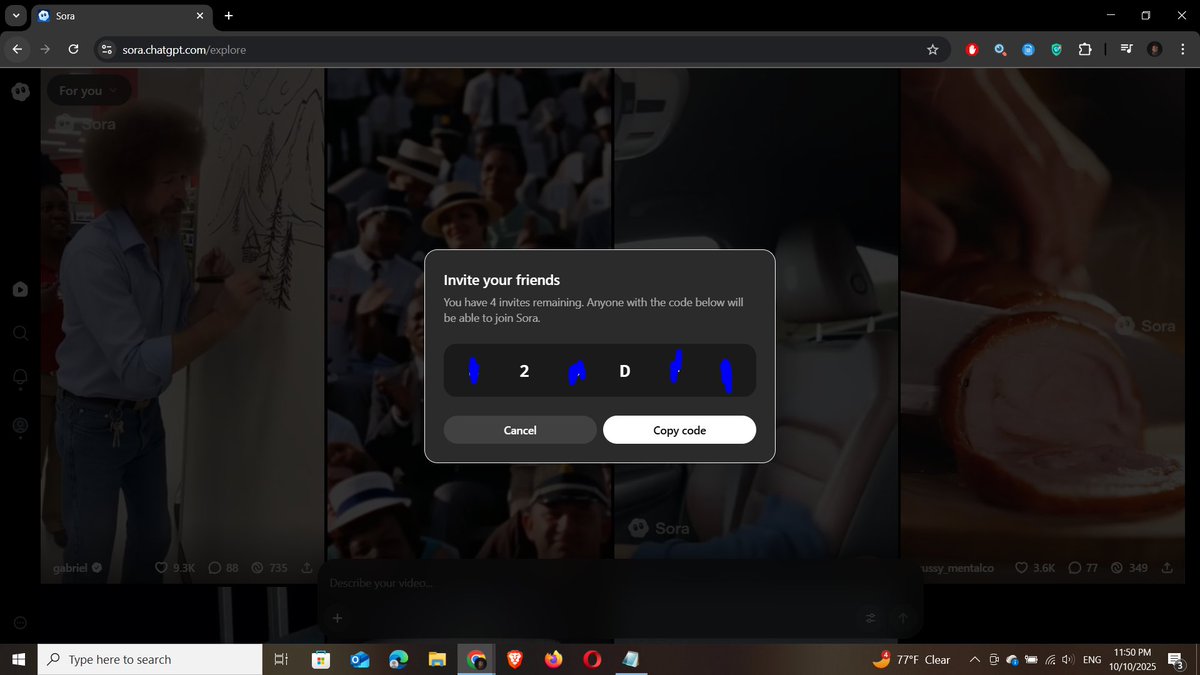Bookmark this page with the star

(x=933, y=49)
